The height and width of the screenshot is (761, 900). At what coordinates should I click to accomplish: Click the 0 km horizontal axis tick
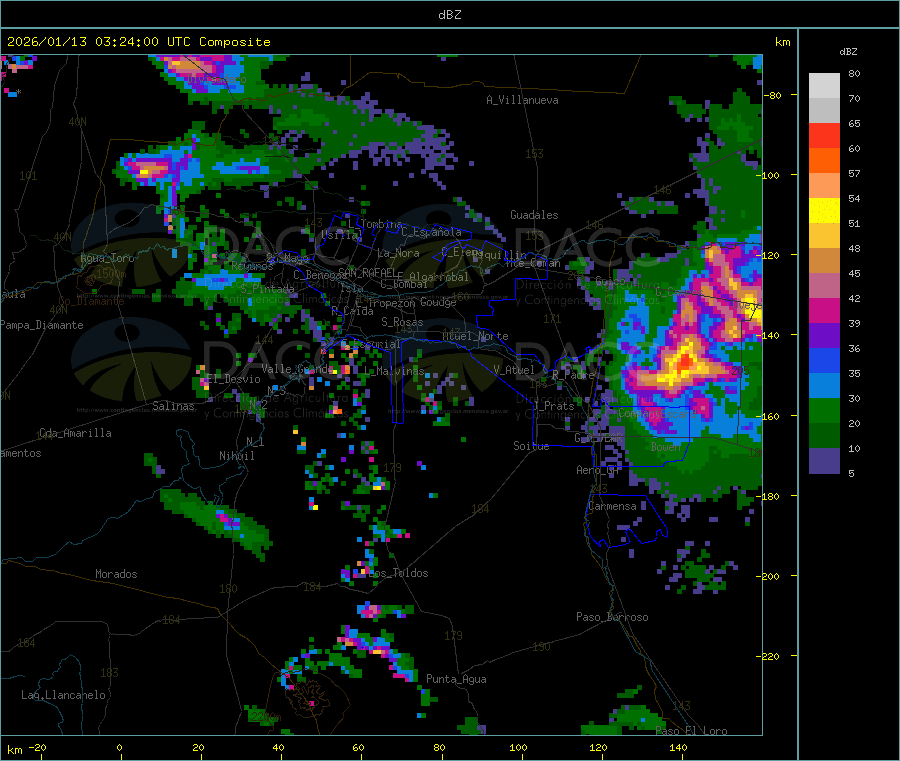[x=119, y=747]
